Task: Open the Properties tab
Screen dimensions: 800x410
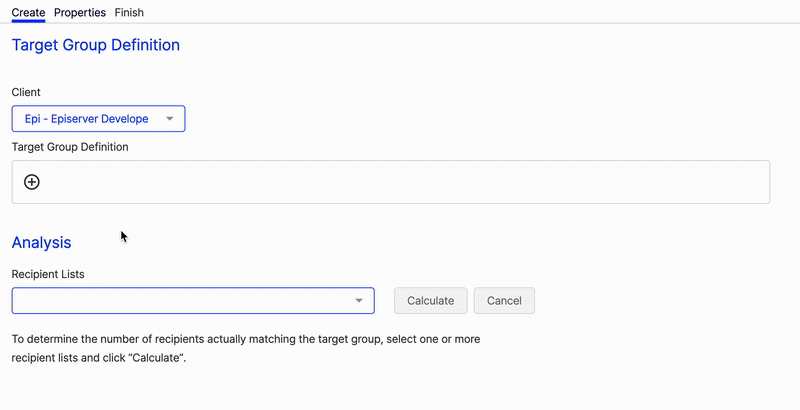Action: pyautogui.click(x=80, y=12)
